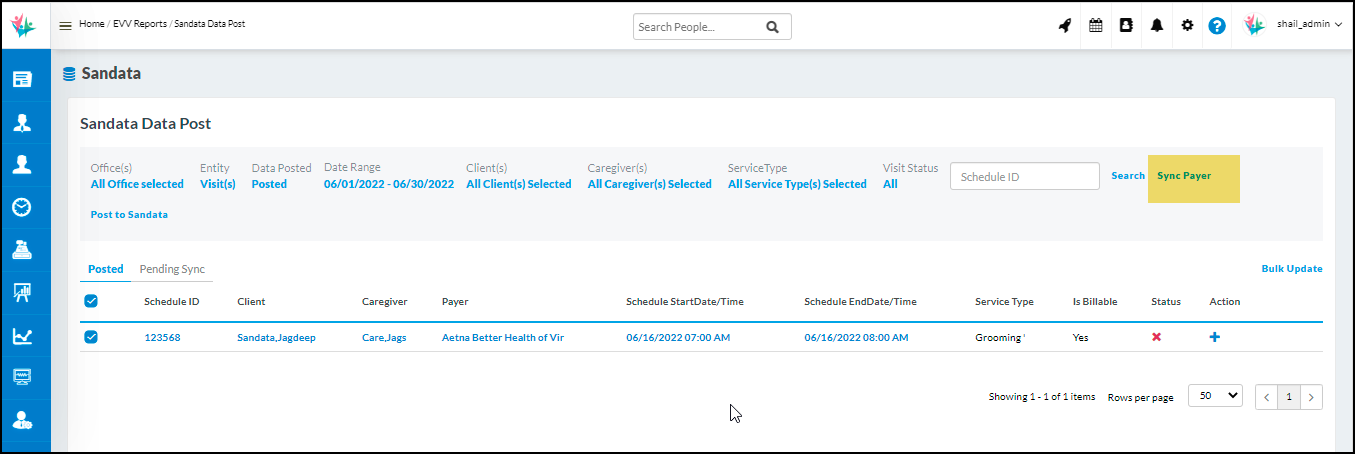Viewport: 1355px width, 454px height.
Task: Open the clock icon in sidebar
Action: click(x=21, y=207)
